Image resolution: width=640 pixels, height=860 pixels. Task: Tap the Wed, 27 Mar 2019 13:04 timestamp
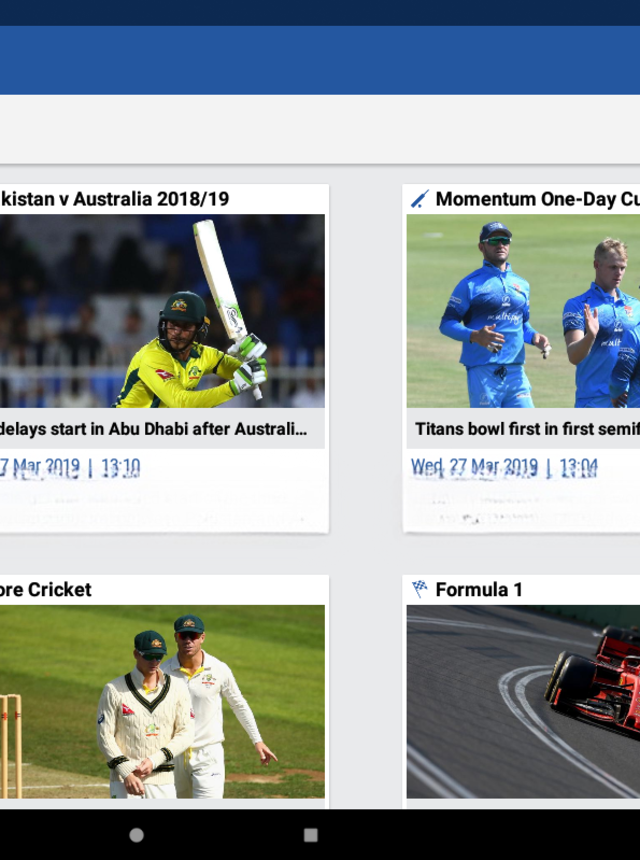[x=504, y=468]
